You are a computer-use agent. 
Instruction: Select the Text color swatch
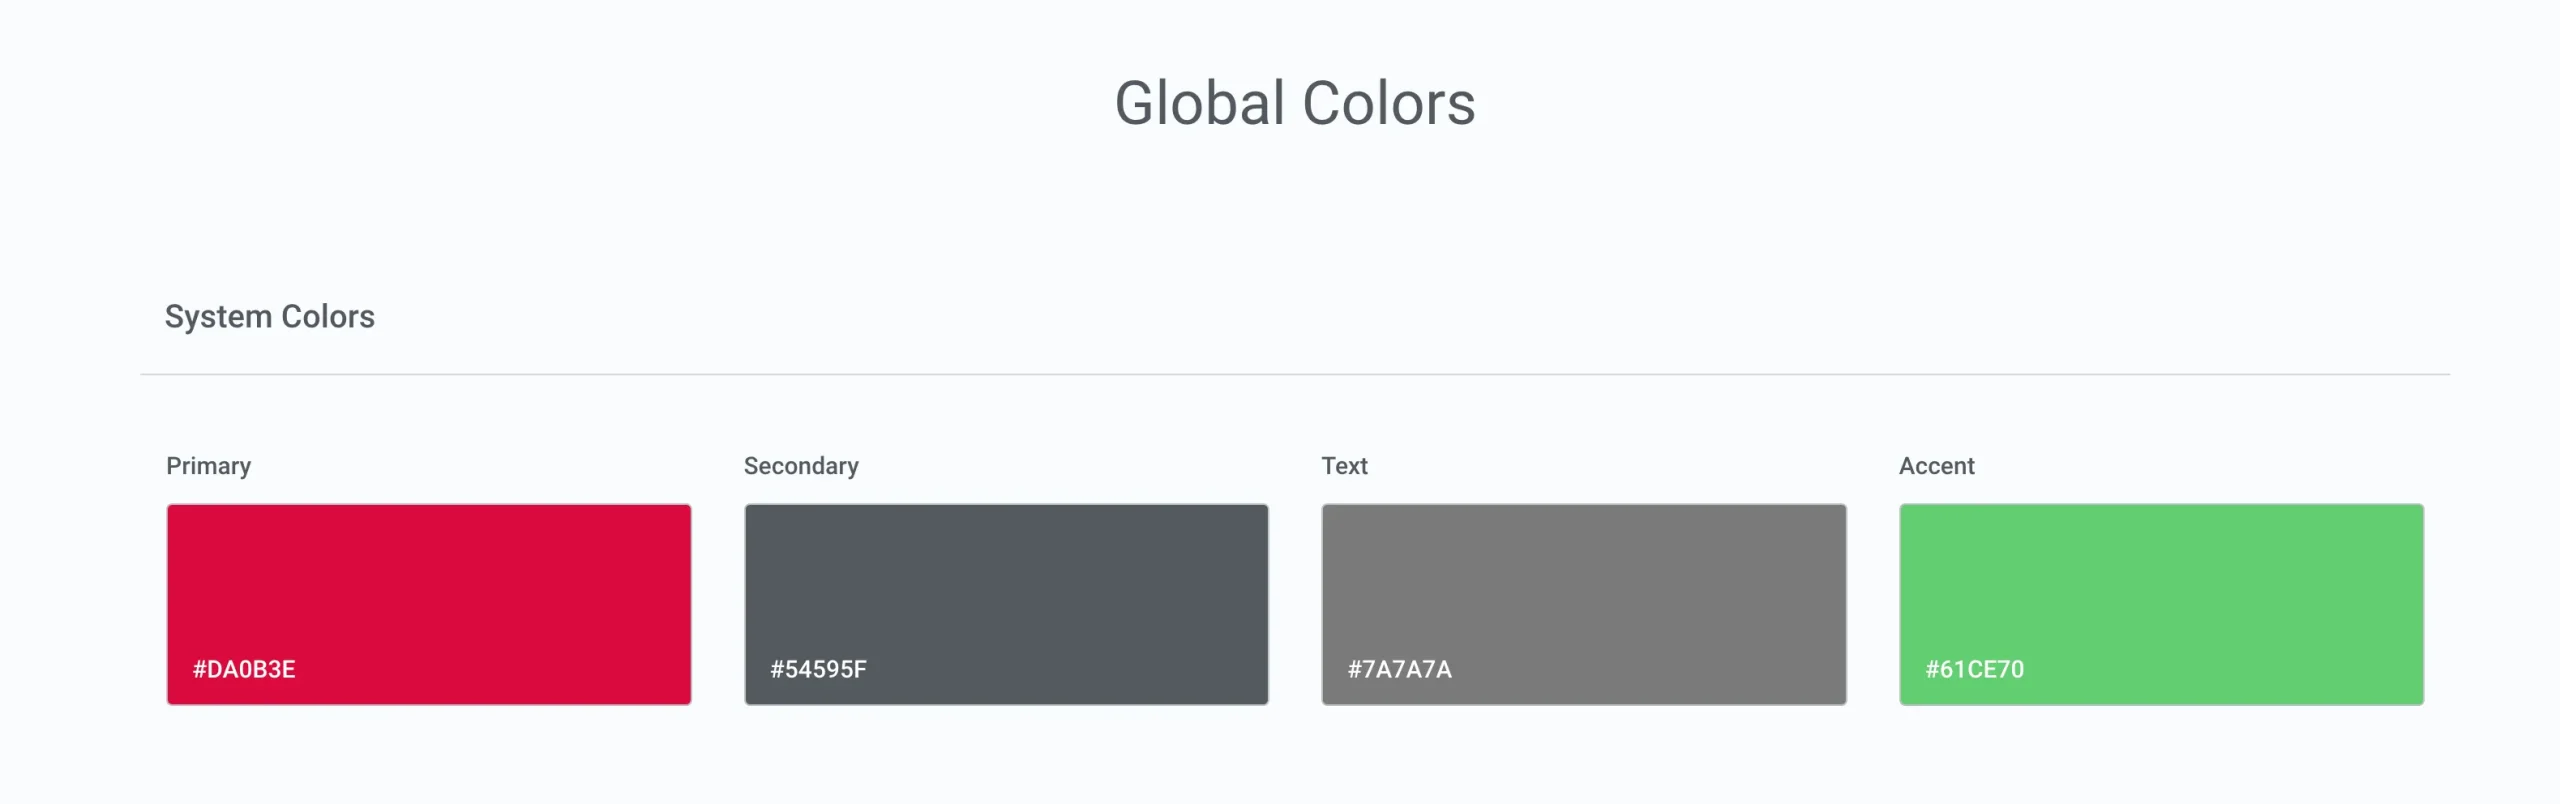pos(1582,603)
